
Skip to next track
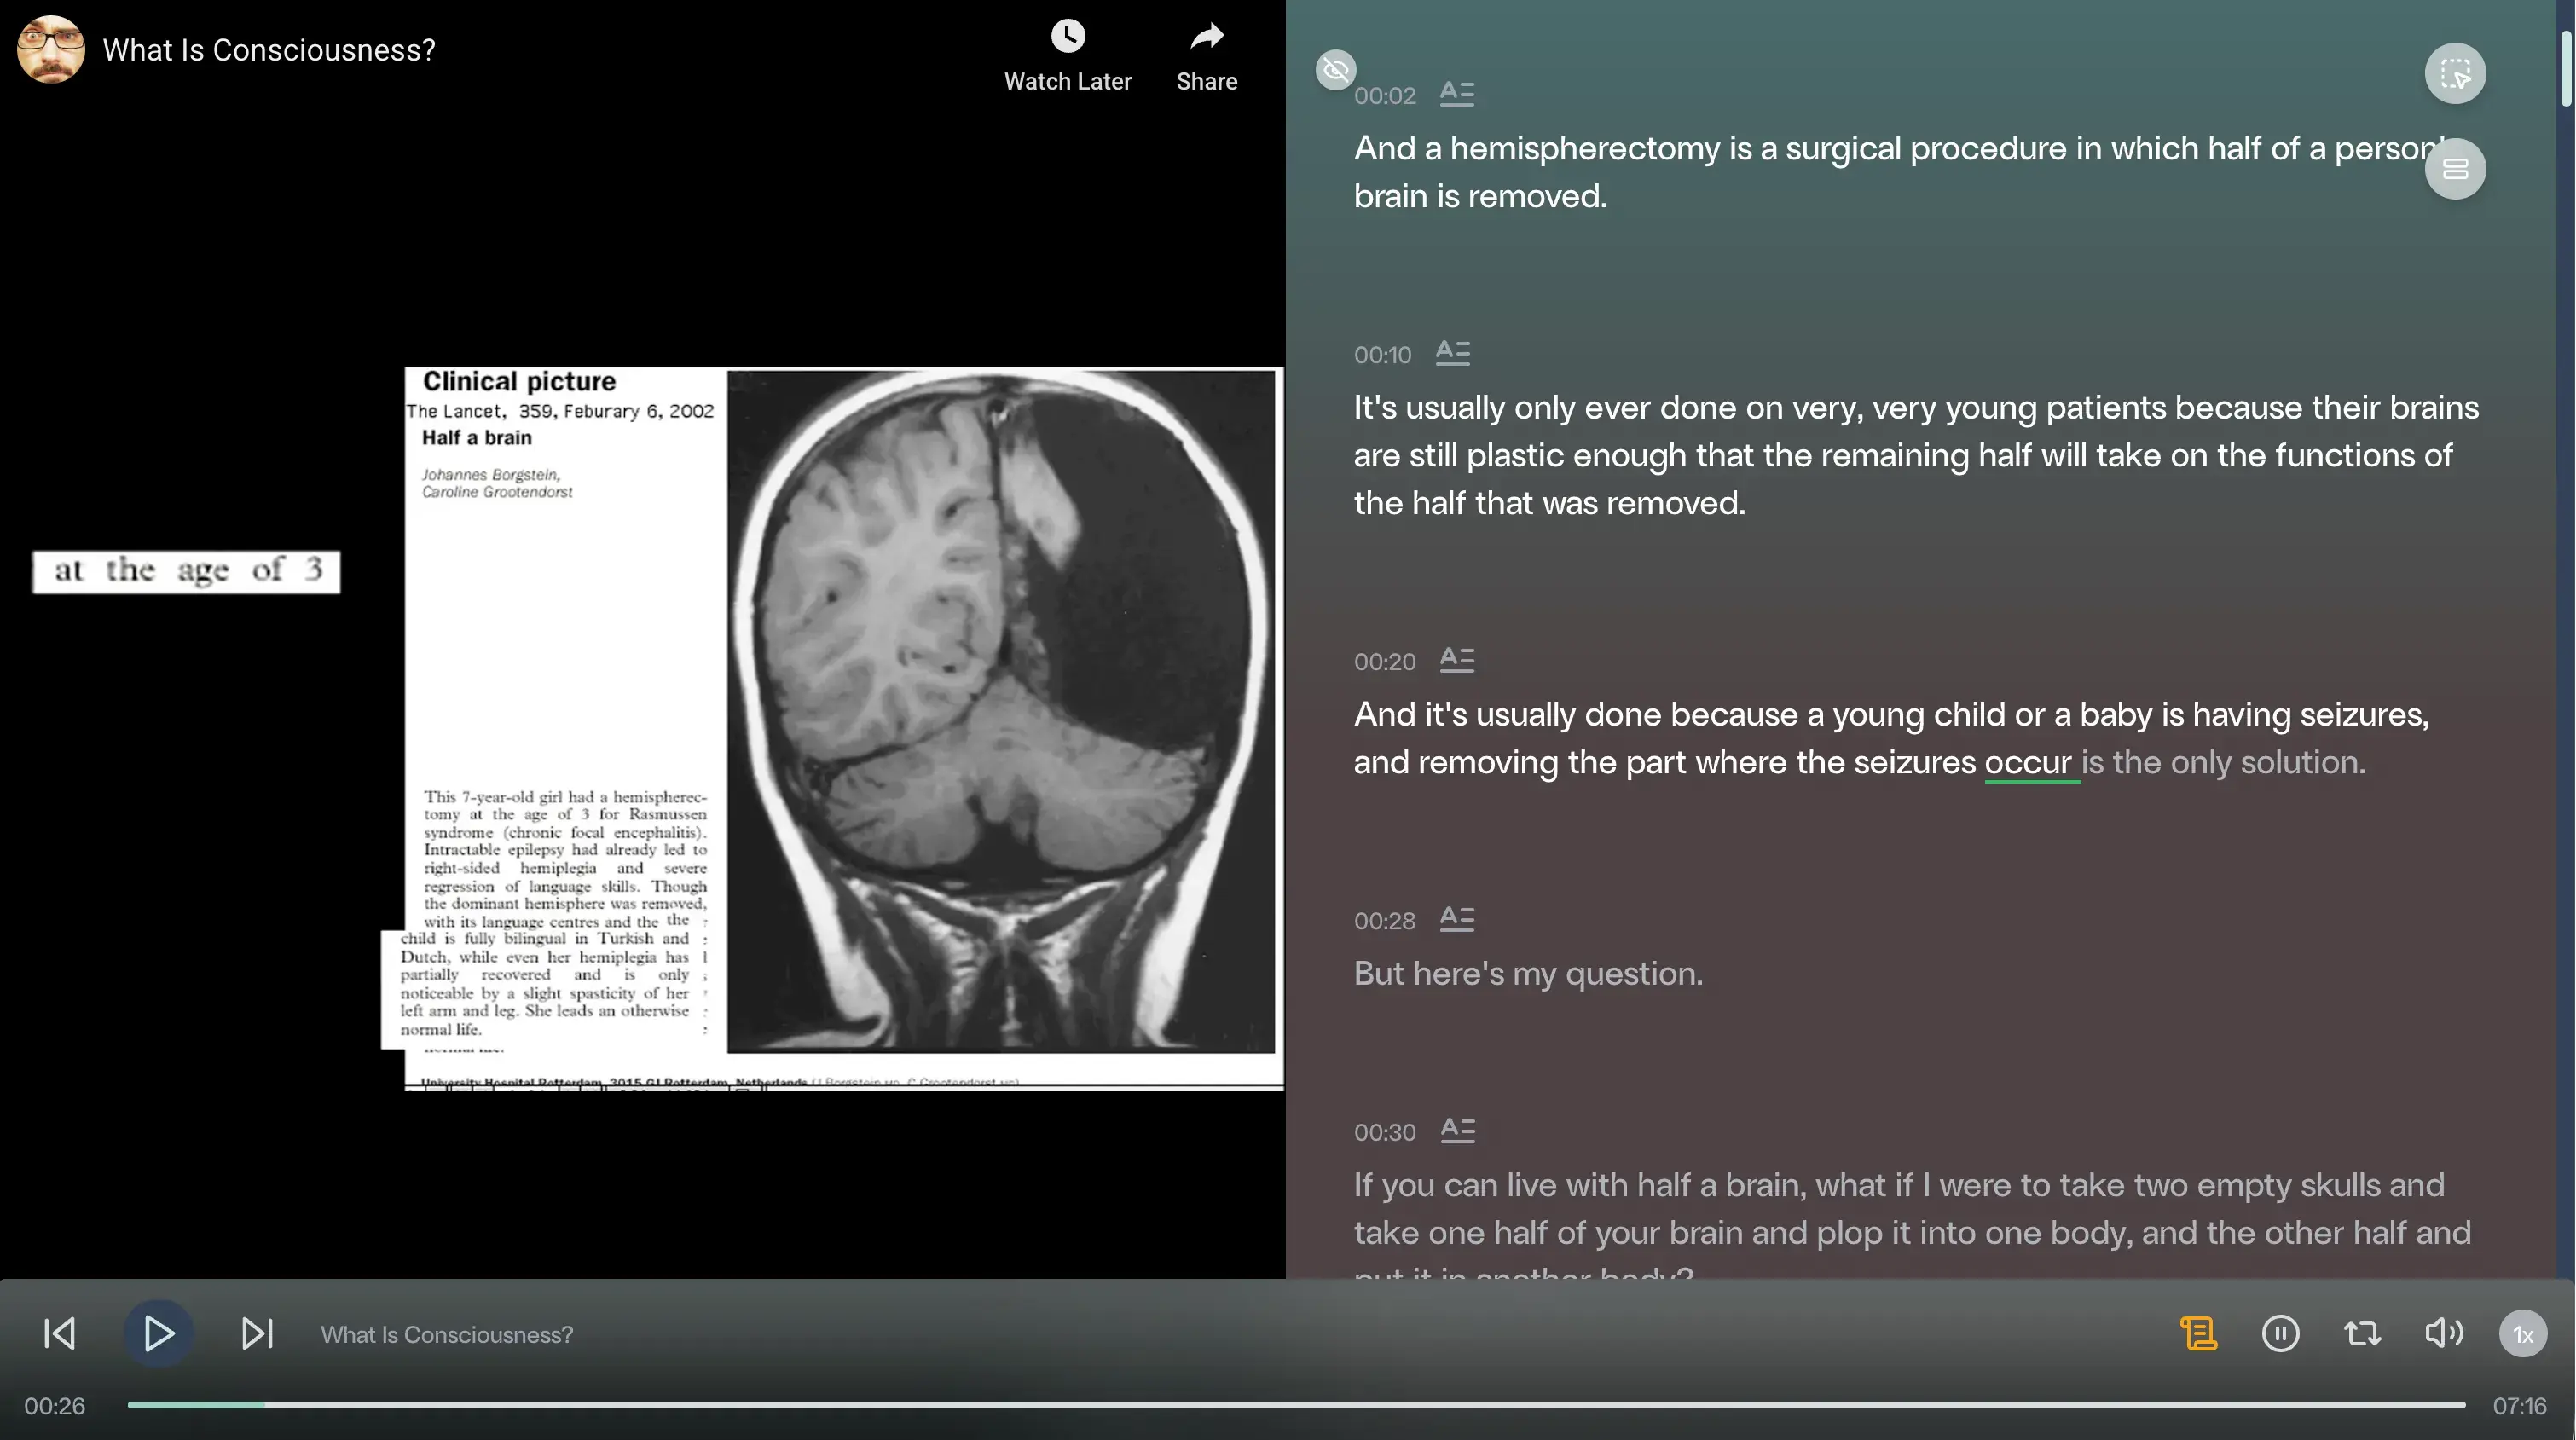point(257,1333)
